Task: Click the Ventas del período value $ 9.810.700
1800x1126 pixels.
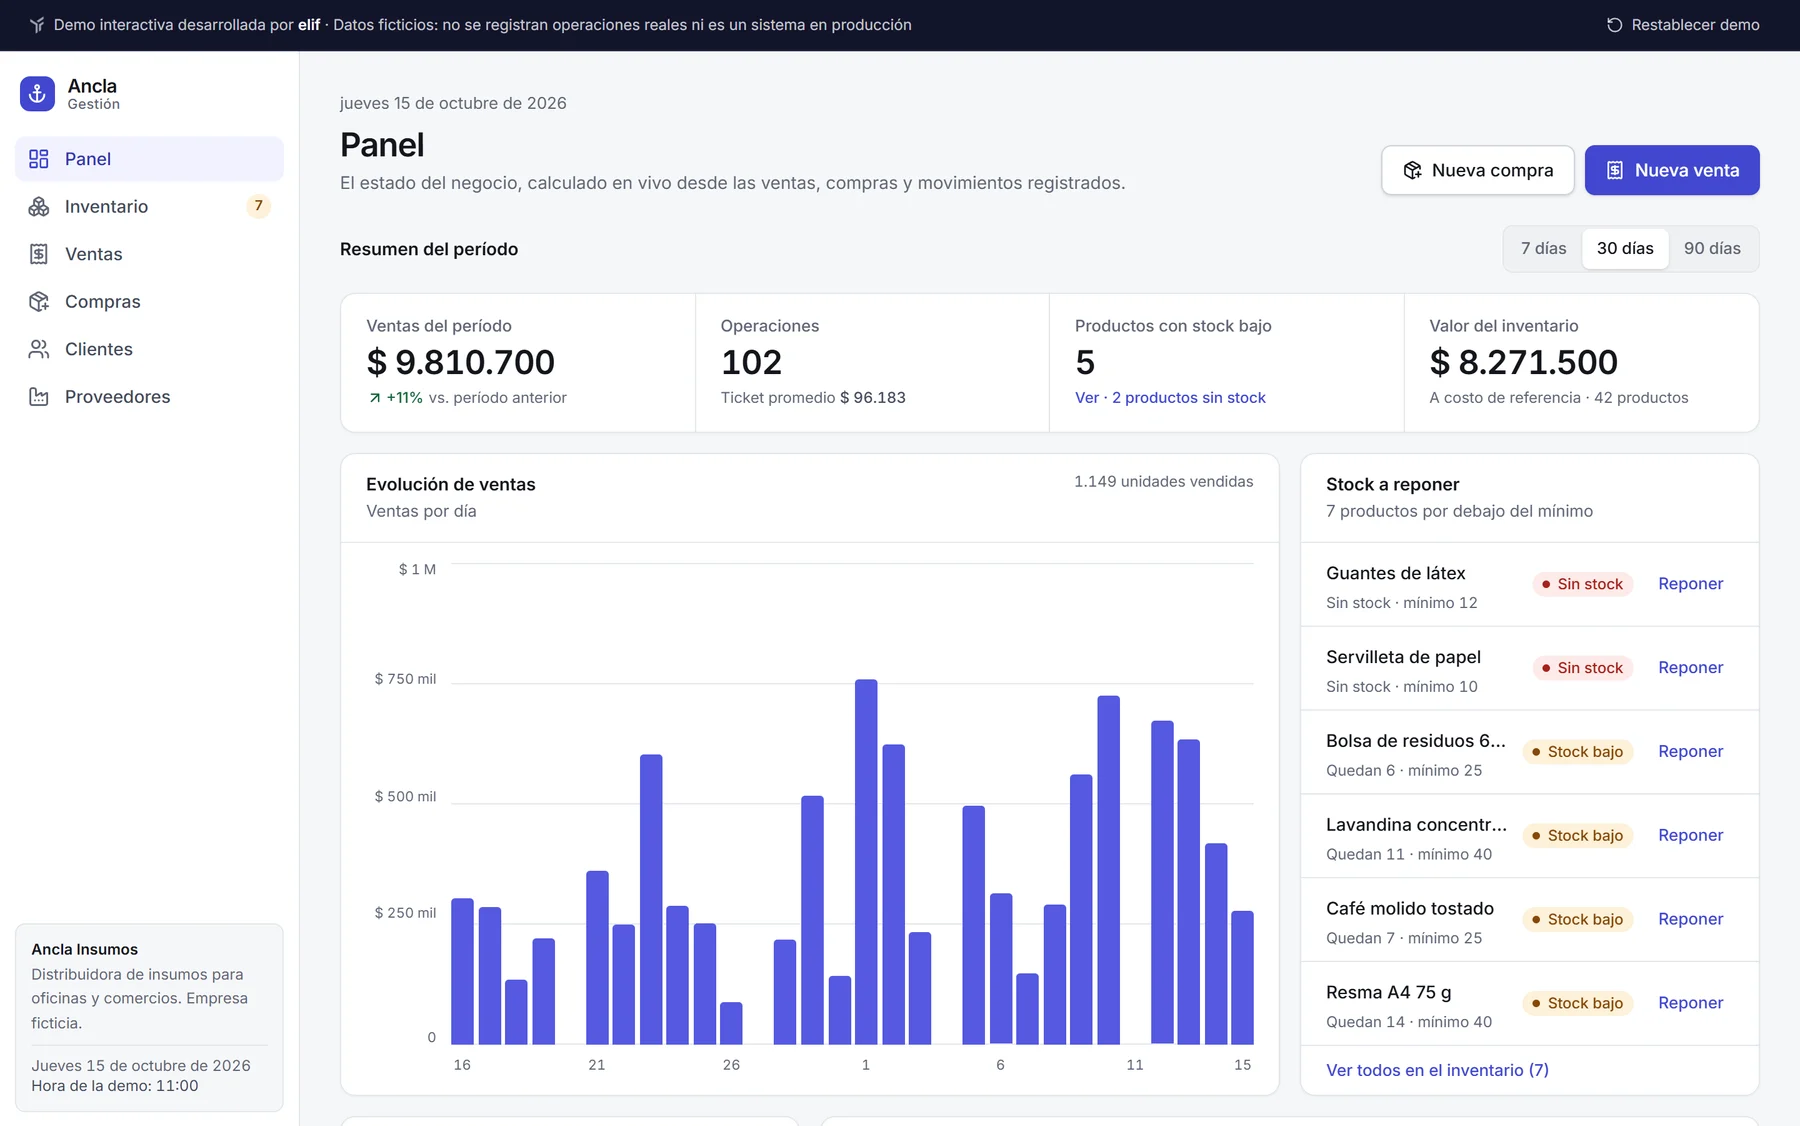Action: click(x=460, y=362)
